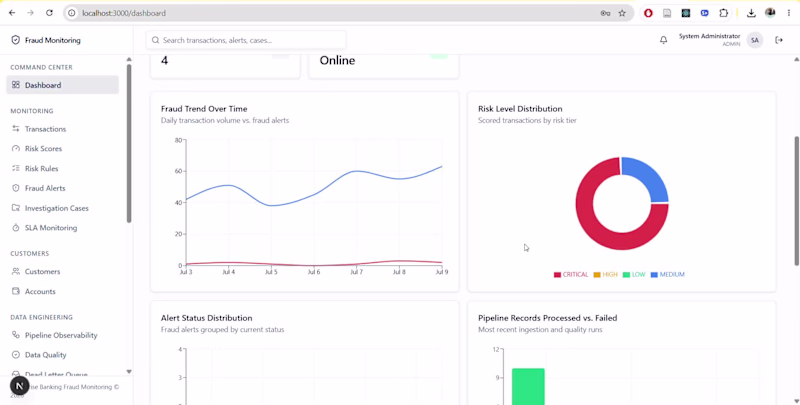Open the Risk Rules section
The height and width of the screenshot is (405, 800).
(62, 168)
